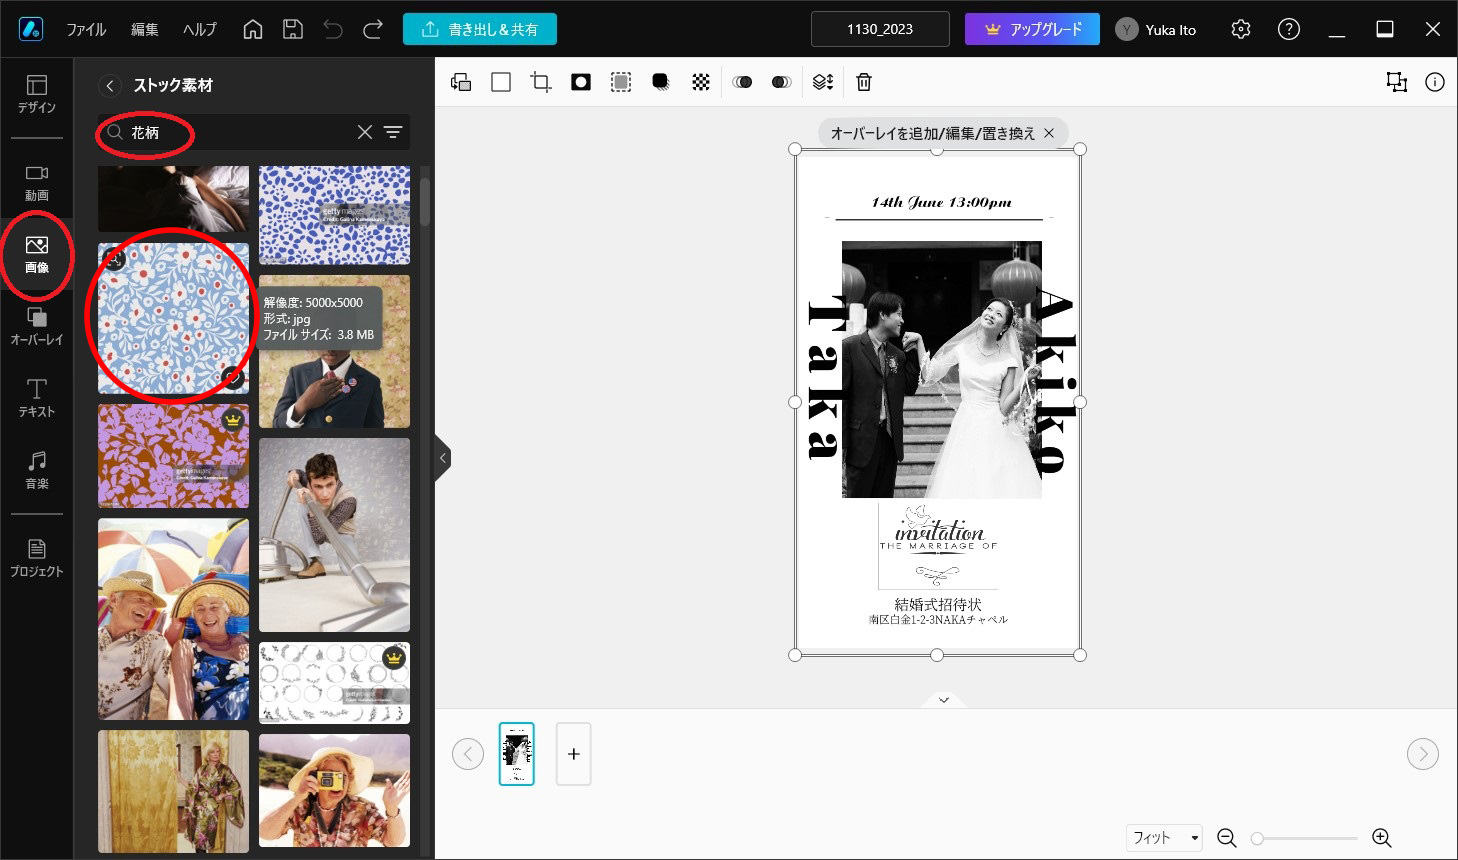
Task: Click the replace image icon in the toolbar
Action: click(461, 82)
